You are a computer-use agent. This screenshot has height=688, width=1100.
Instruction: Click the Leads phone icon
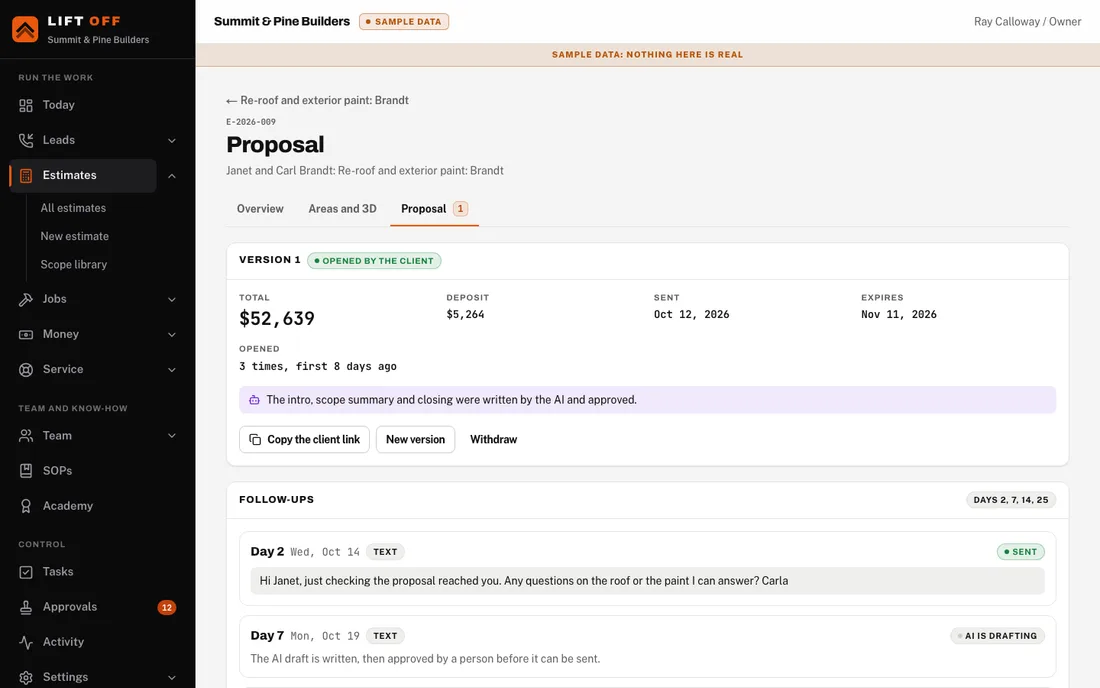tap(26, 140)
